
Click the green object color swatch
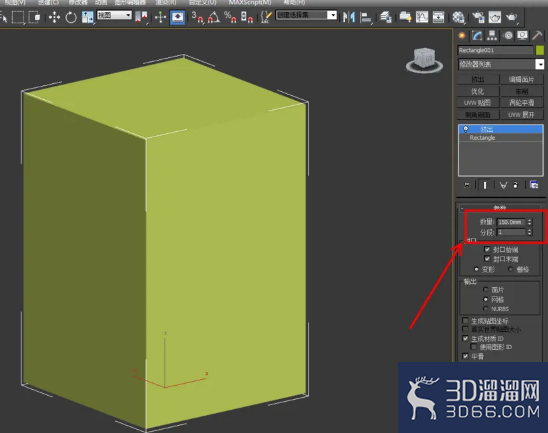(540, 50)
